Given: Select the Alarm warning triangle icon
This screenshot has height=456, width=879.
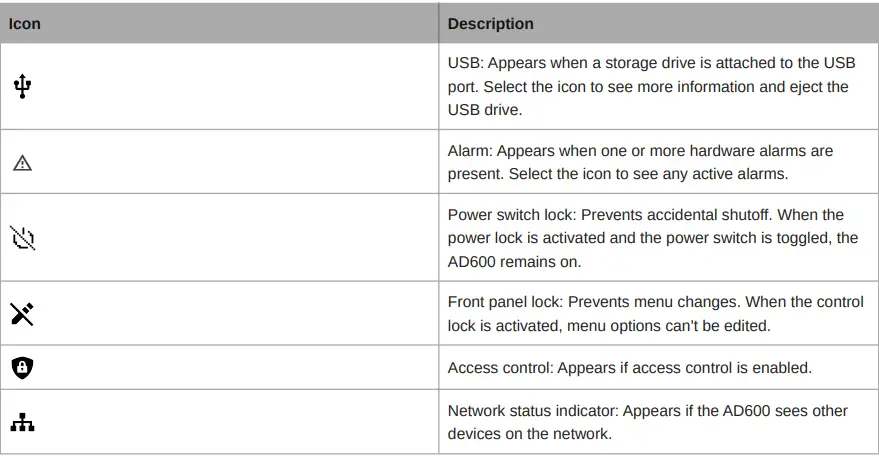Looking at the screenshot, I should tap(22, 163).
